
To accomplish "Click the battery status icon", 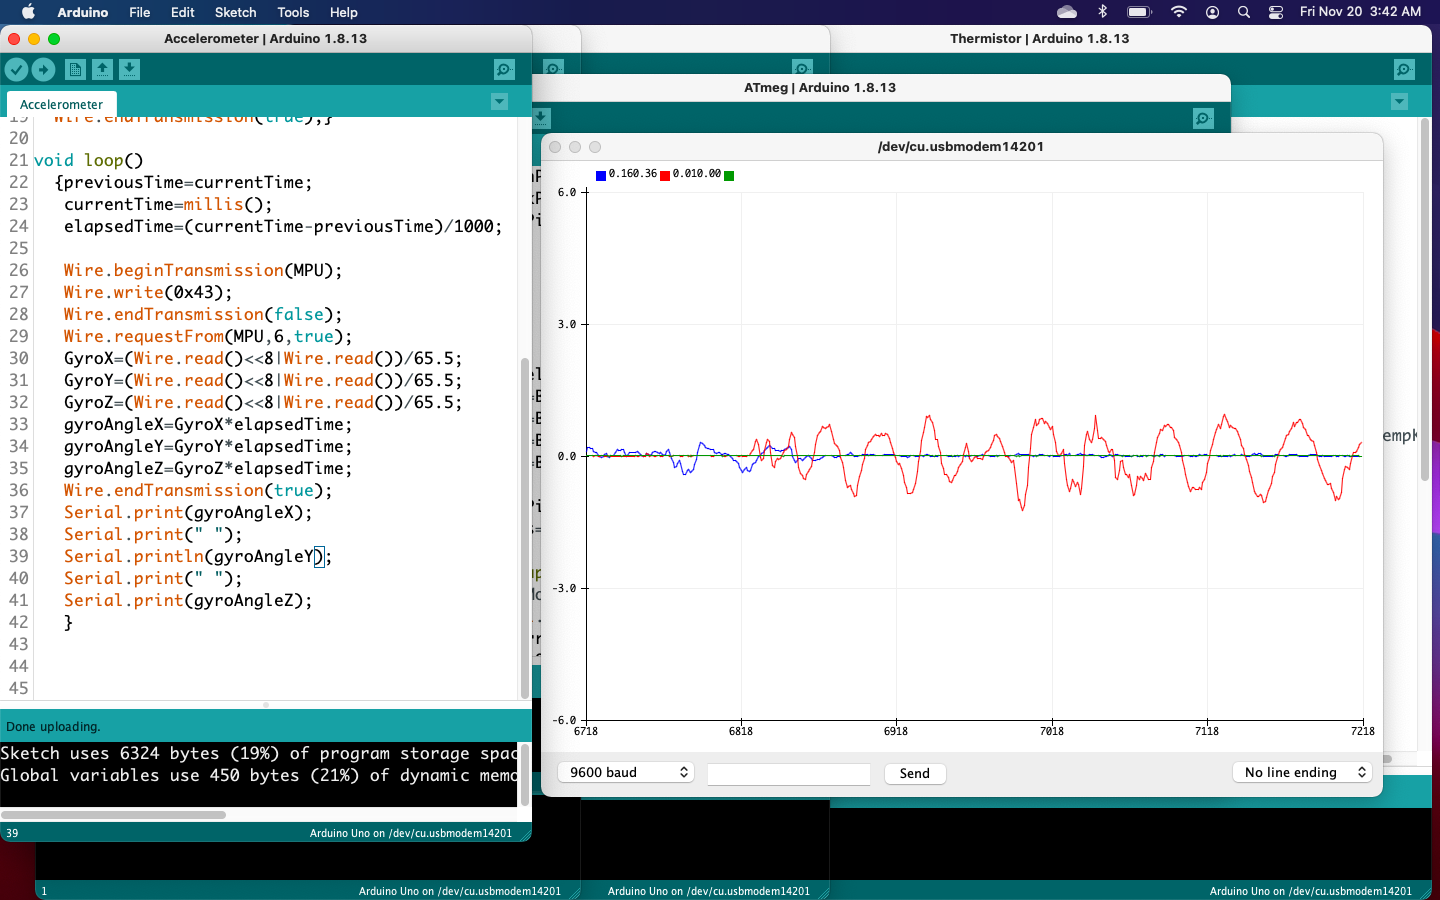I will point(1139,12).
